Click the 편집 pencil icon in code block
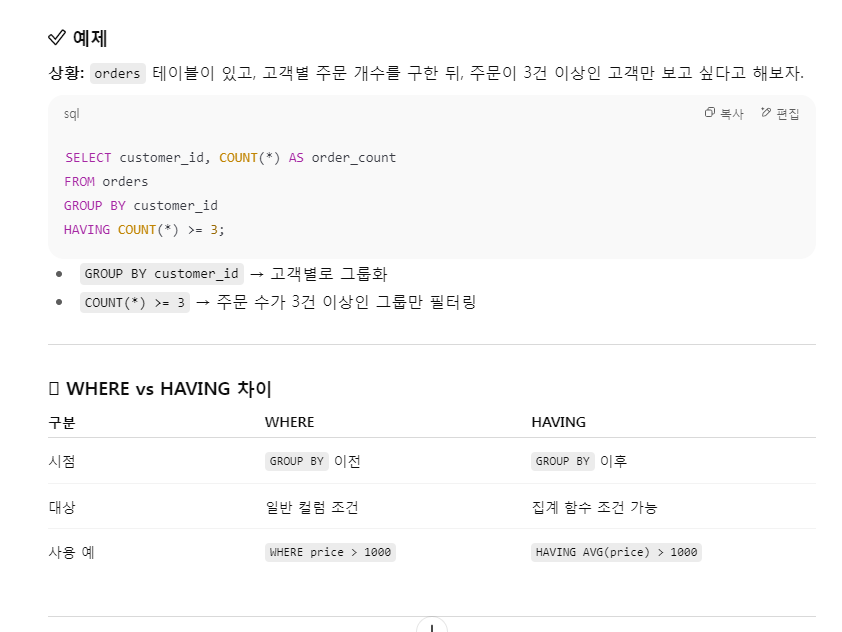 click(x=766, y=112)
